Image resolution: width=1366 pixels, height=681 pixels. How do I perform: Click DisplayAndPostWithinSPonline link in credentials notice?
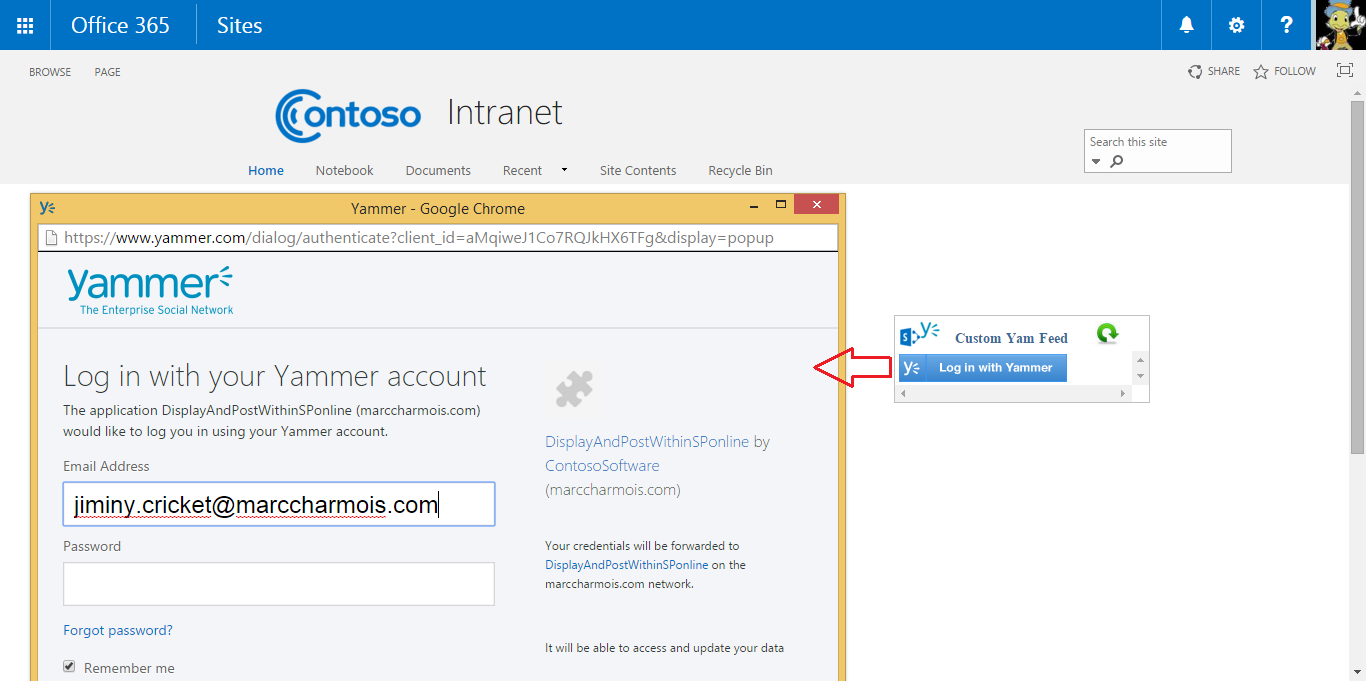point(626,565)
